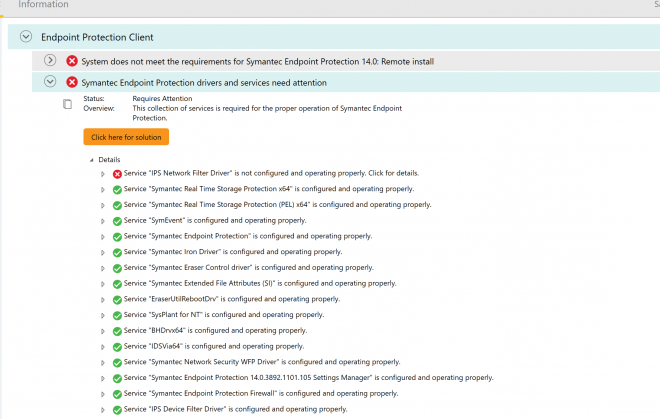This screenshot has height=419, width=660.
Task: Click green check icon for Endpoint Protection Firewall
Action: (117, 394)
